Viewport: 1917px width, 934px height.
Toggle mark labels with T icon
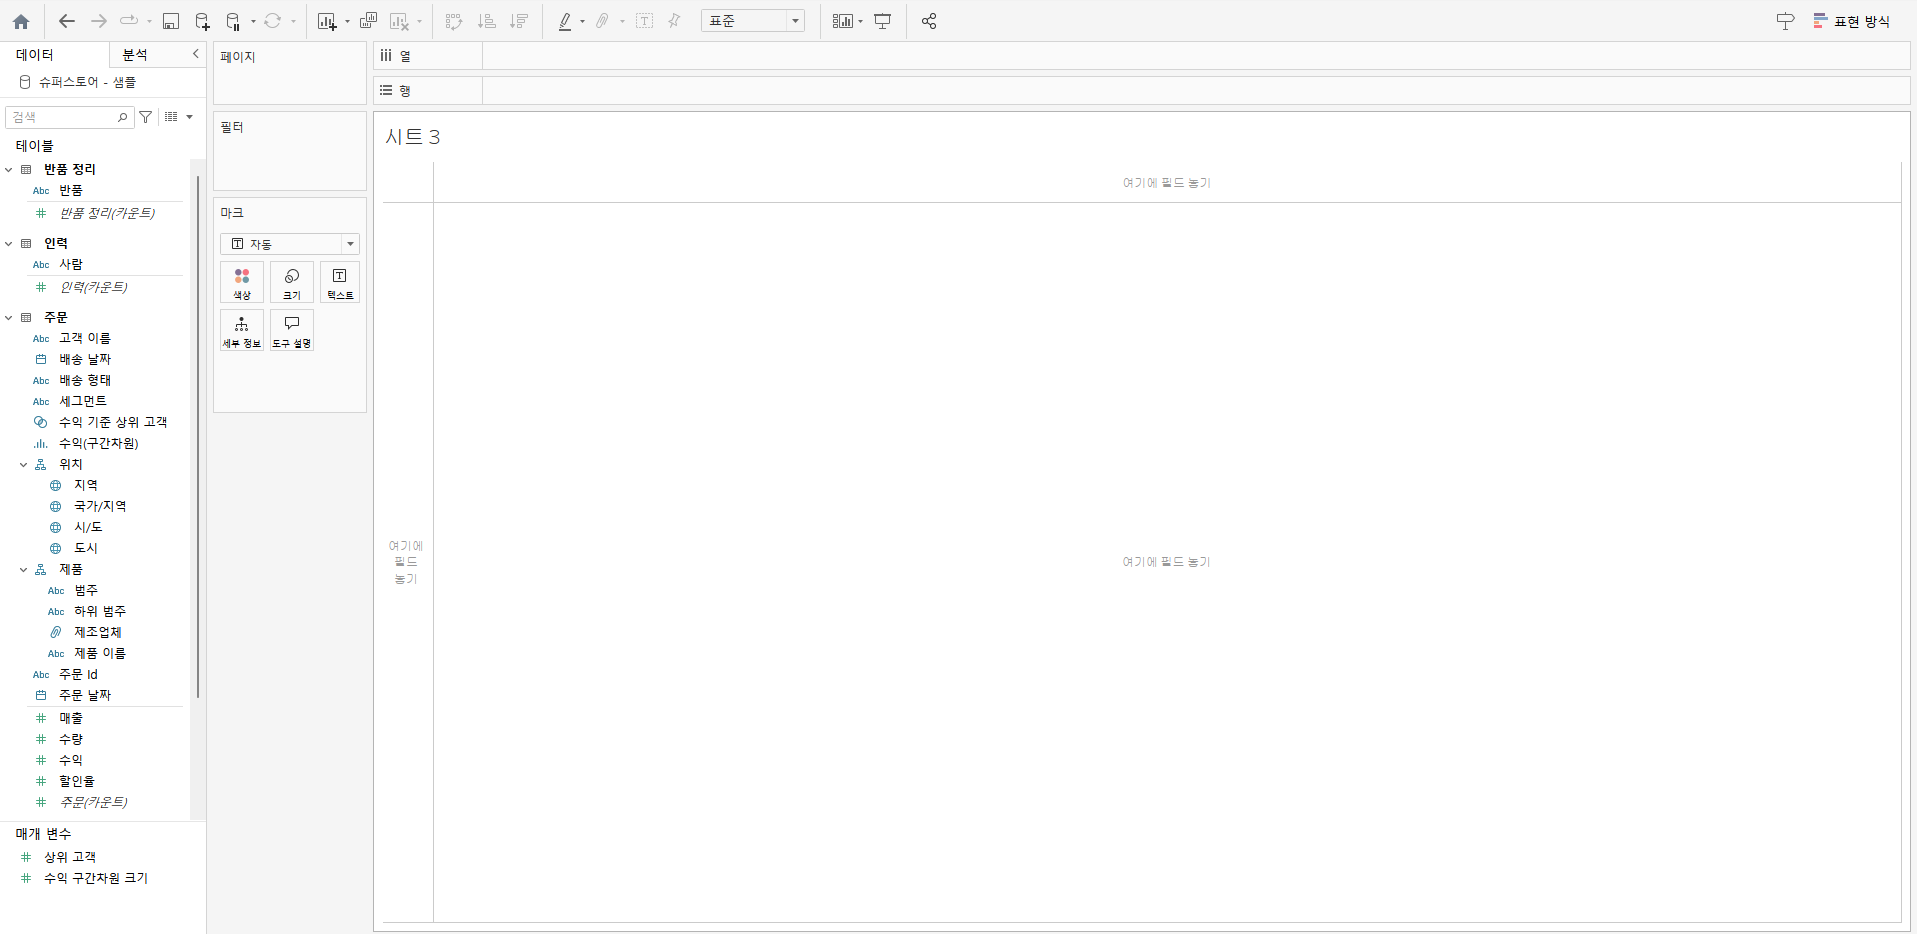[x=645, y=21]
